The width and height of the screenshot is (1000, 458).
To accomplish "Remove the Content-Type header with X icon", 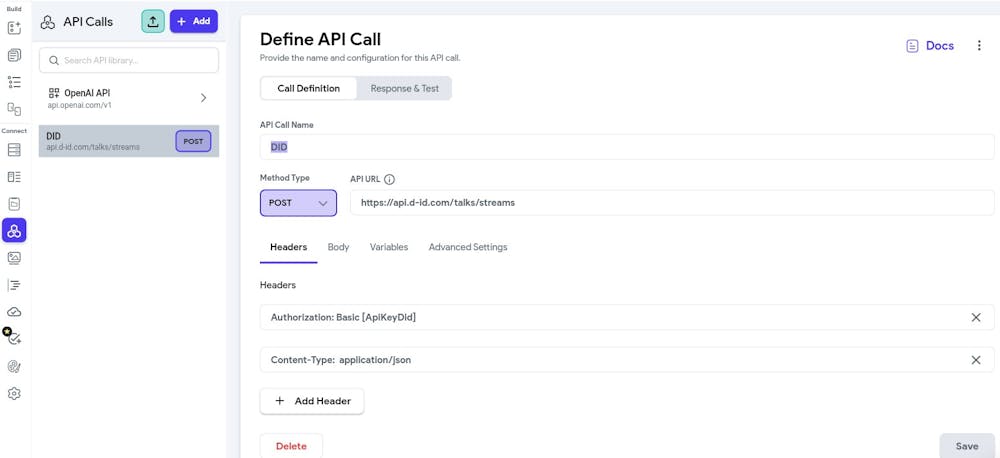I will click(x=976, y=360).
